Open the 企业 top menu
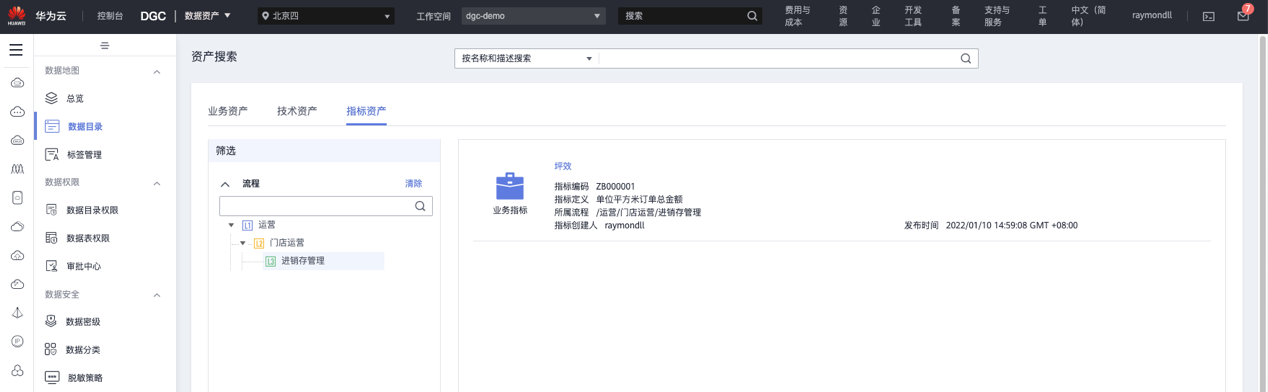1268x392 pixels. coord(876,16)
